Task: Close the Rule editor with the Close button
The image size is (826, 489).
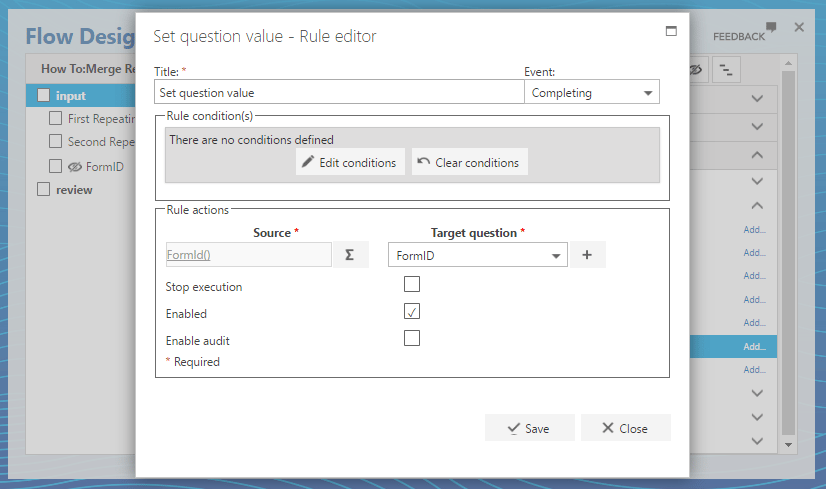Action: [625, 428]
